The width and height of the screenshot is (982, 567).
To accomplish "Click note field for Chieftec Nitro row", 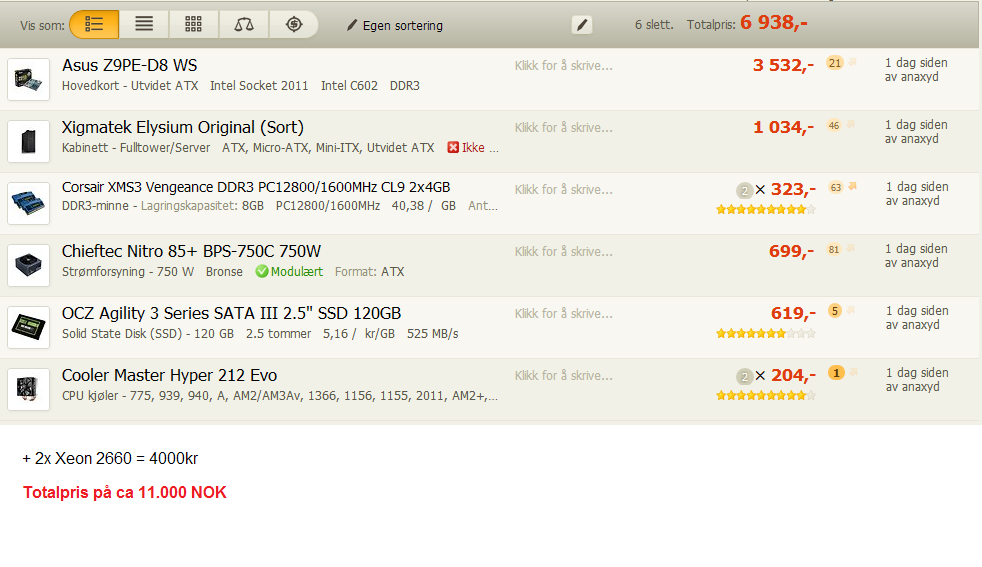I will pos(564,252).
